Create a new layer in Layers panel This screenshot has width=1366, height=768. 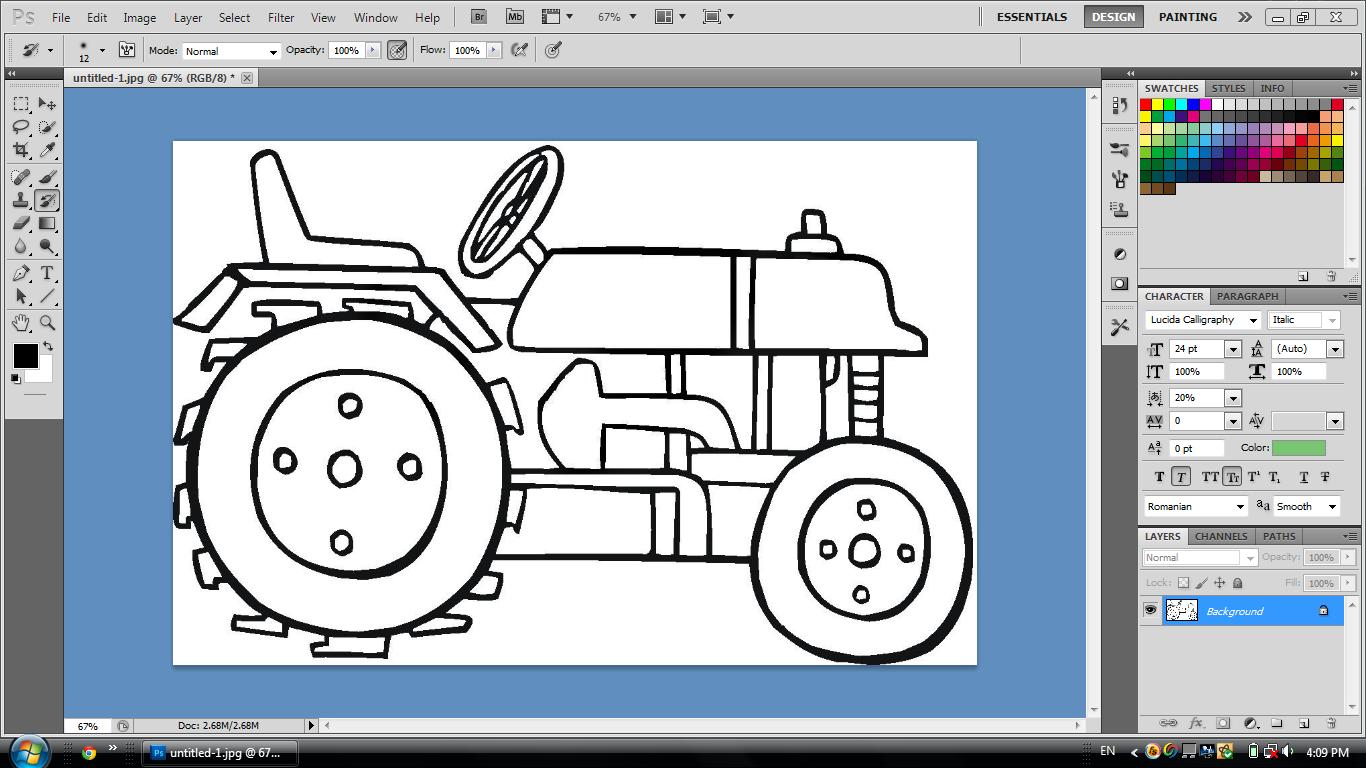[x=1304, y=722]
